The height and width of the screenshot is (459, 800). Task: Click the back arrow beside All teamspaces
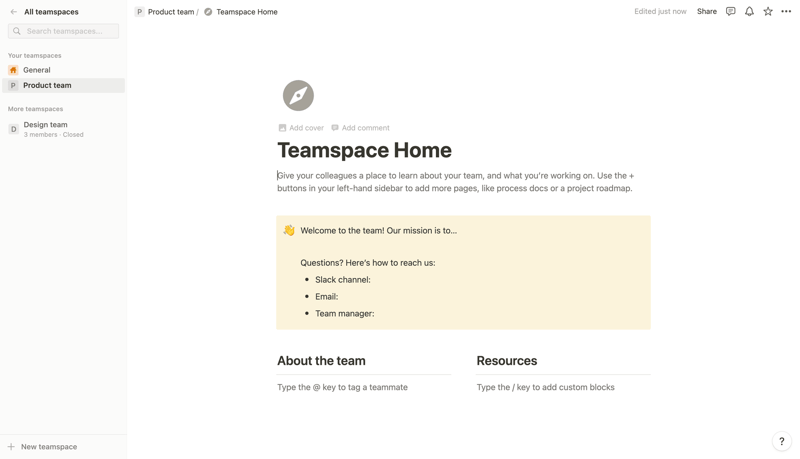14,12
